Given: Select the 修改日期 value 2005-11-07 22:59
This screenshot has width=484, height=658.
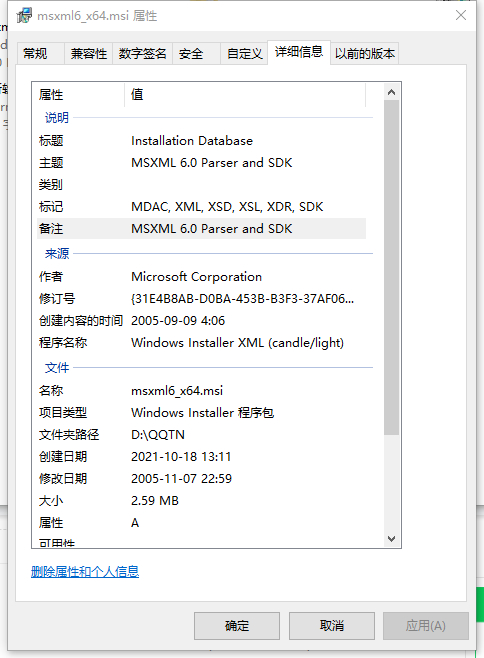Looking at the screenshot, I should [x=181, y=478].
